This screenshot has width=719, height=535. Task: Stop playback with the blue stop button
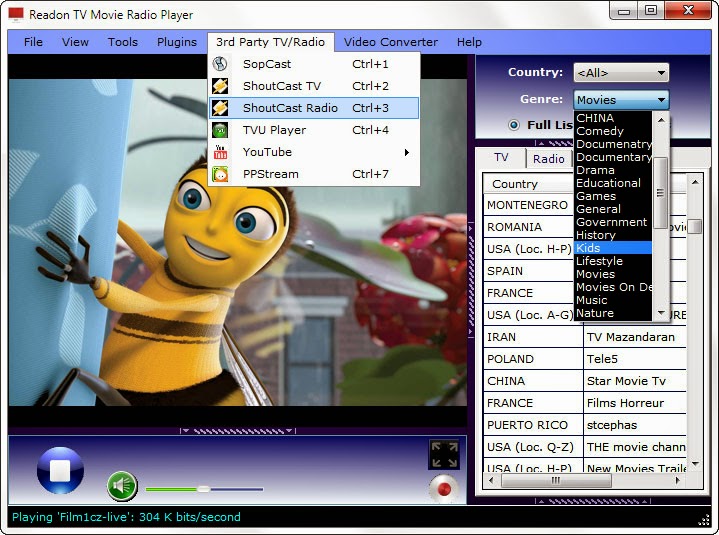pos(60,470)
